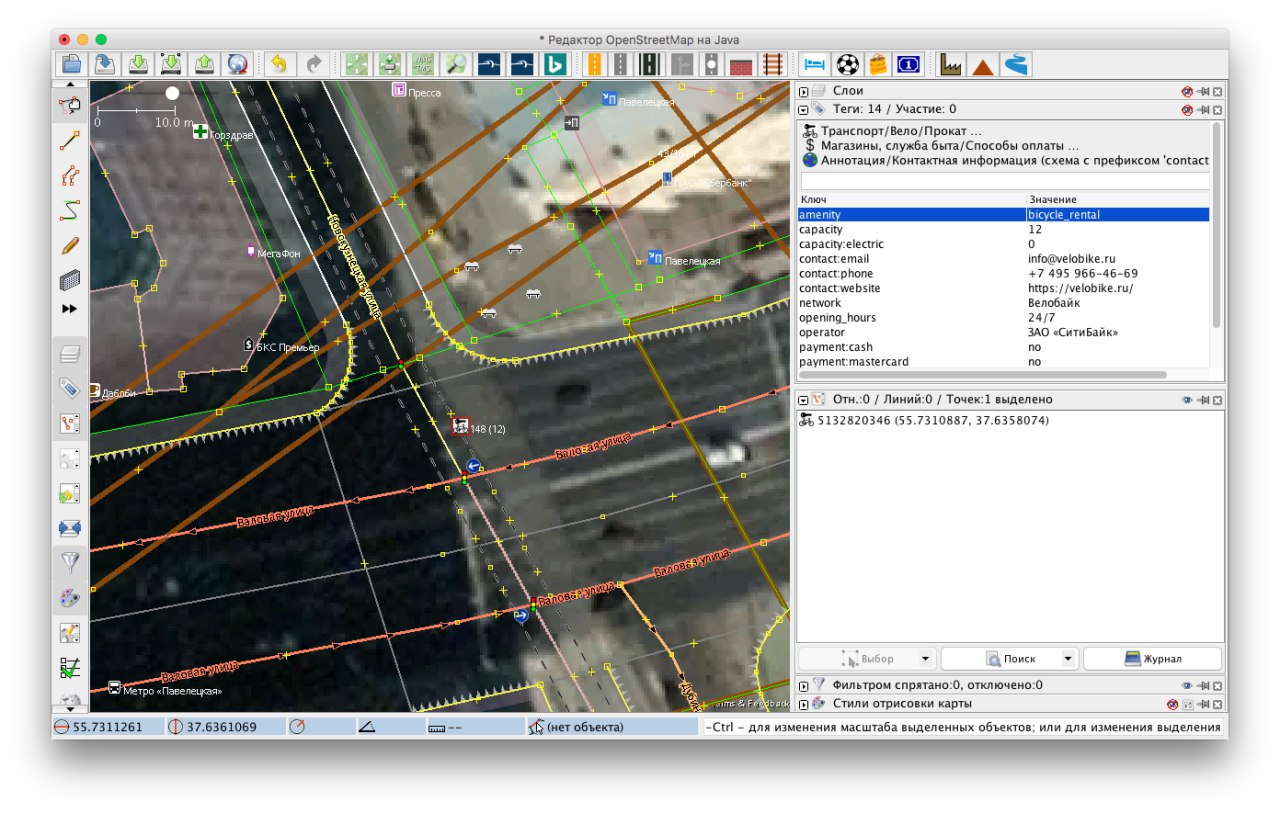Expand the Стили отрисовки карты panel
Viewport: 1280px width, 813px height.
point(804,704)
